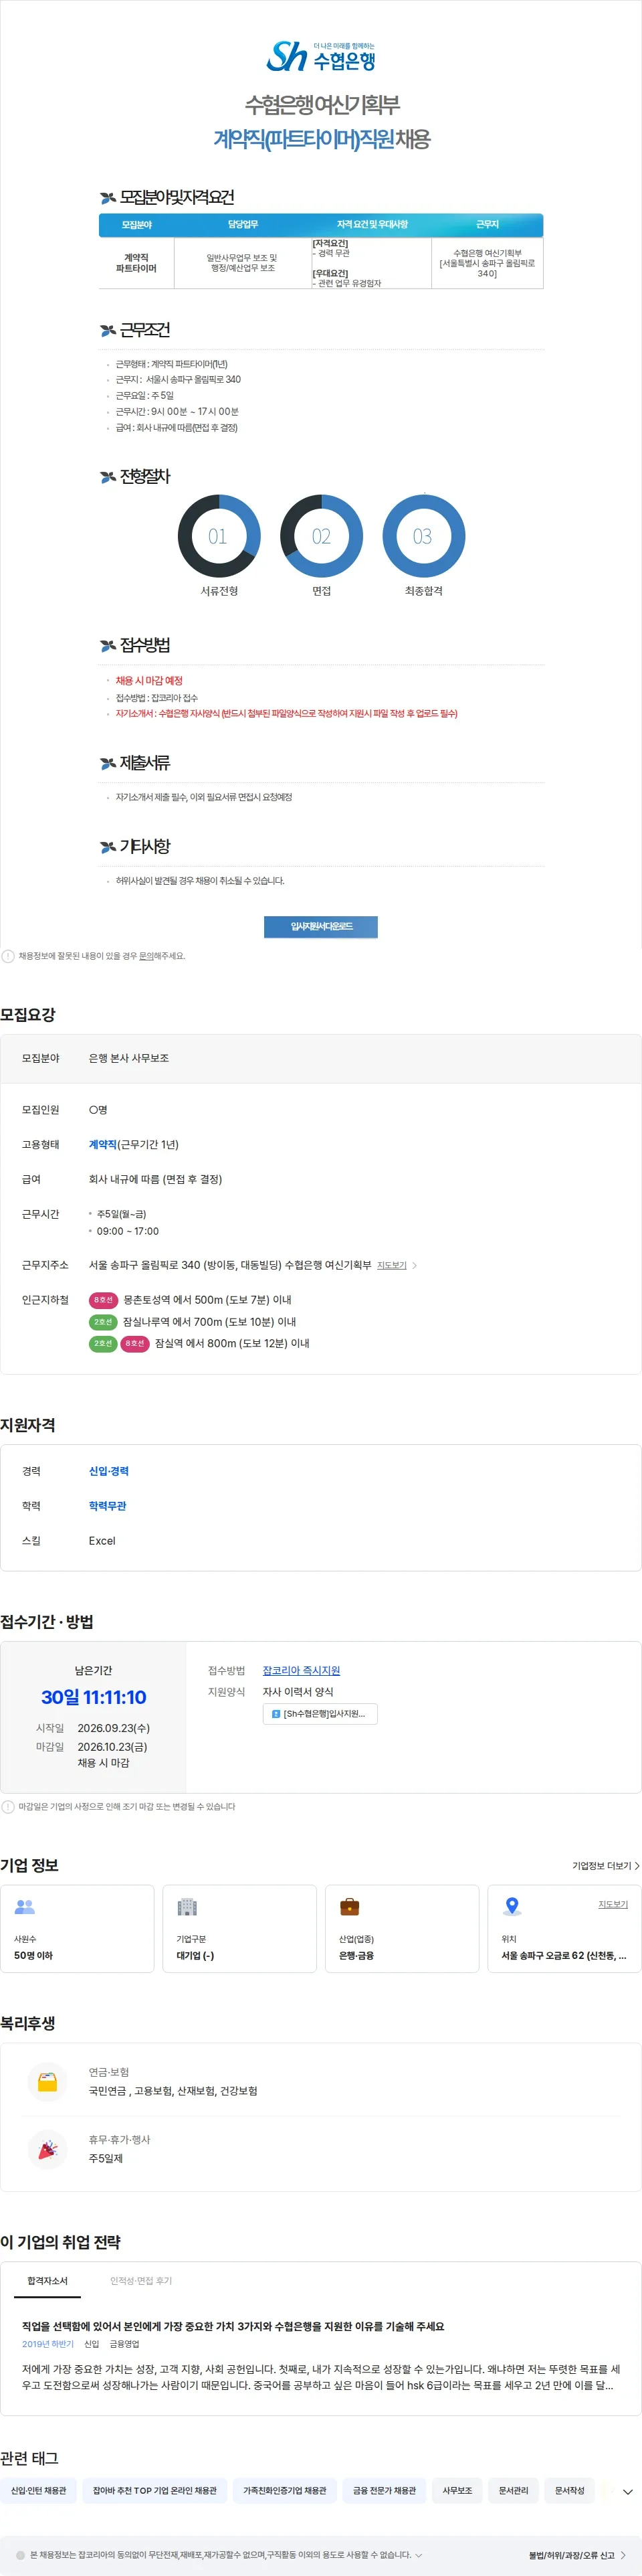Click the 금융 전문가 채용관 tag
Image resolution: width=642 pixels, height=2576 pixels.
384,2491
